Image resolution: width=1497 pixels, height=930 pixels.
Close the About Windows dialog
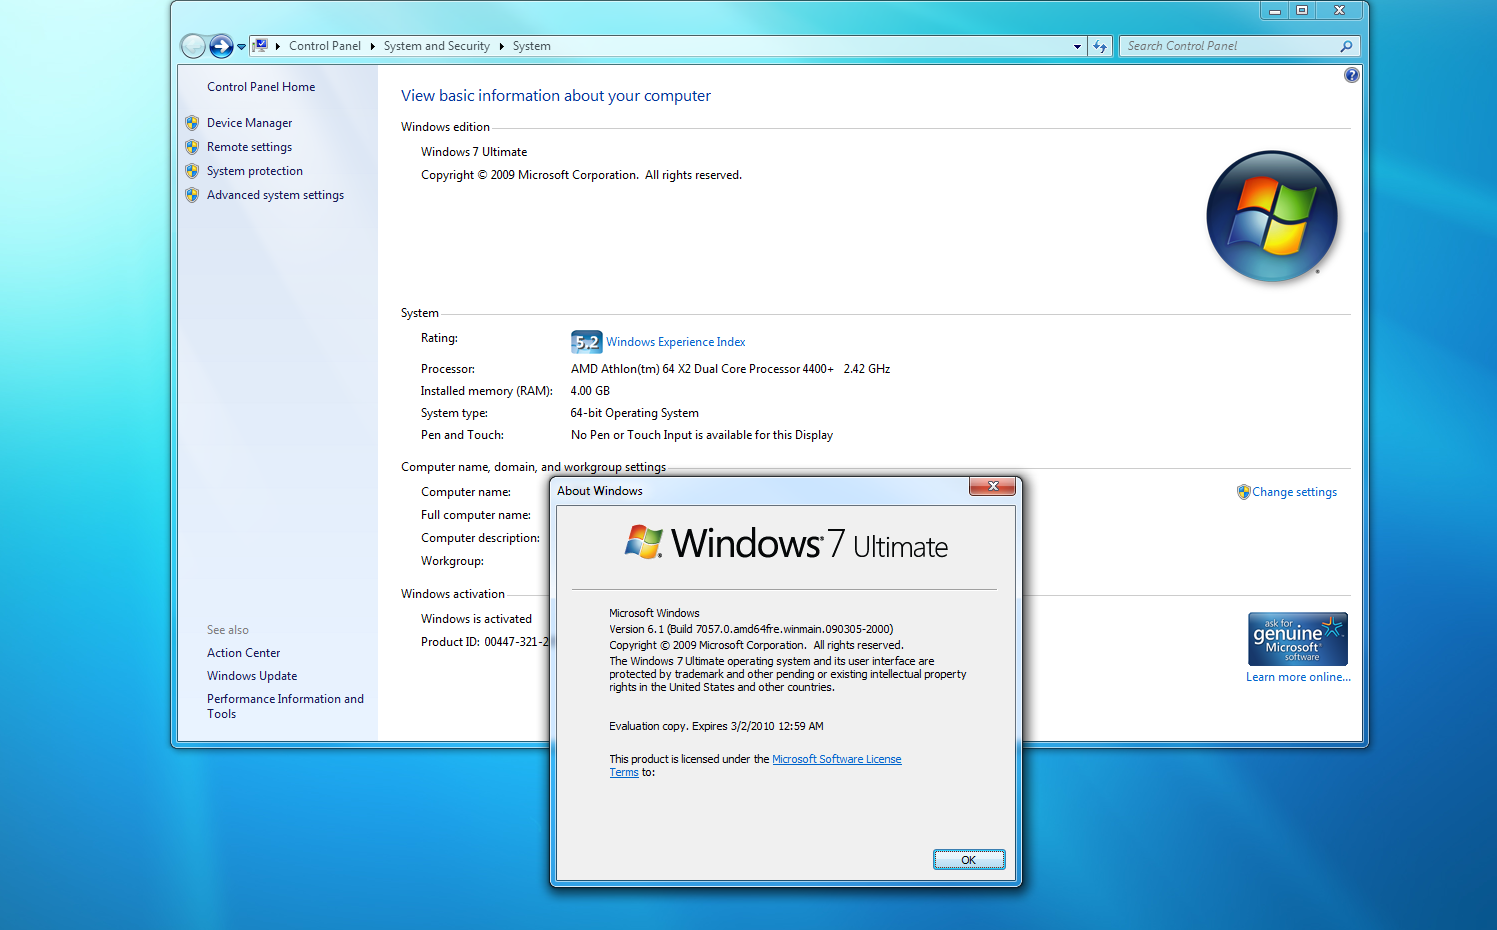[x=993, y=486]
